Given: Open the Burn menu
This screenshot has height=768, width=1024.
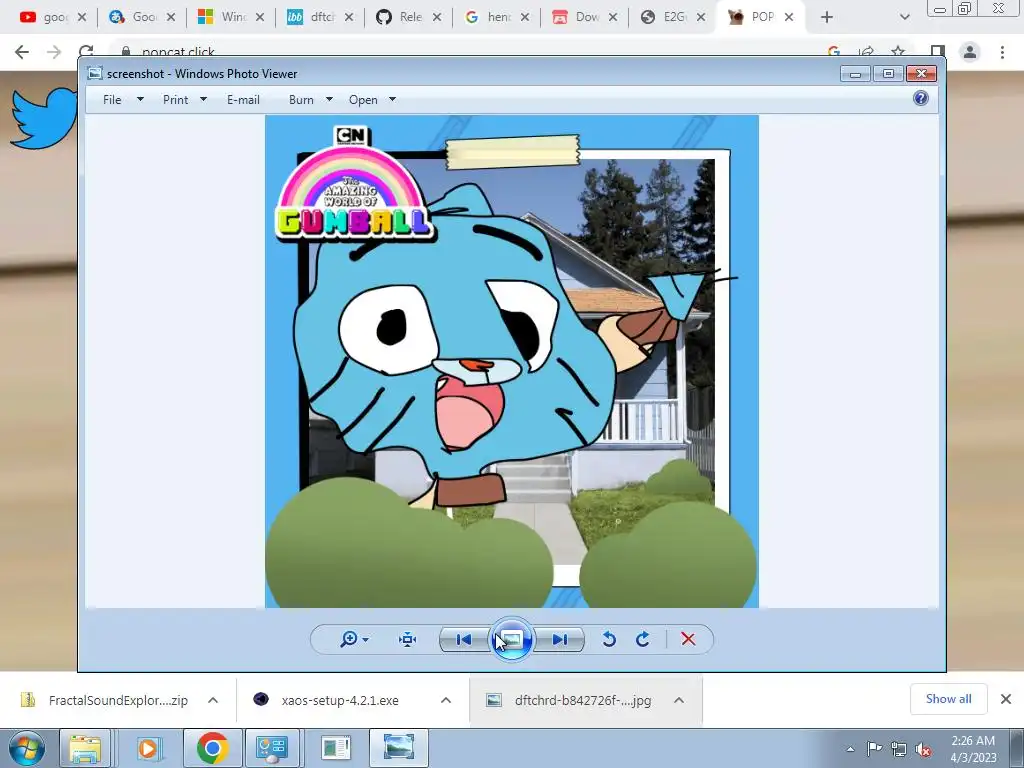Looking at the screenshot, I should (x=301, y=99).
